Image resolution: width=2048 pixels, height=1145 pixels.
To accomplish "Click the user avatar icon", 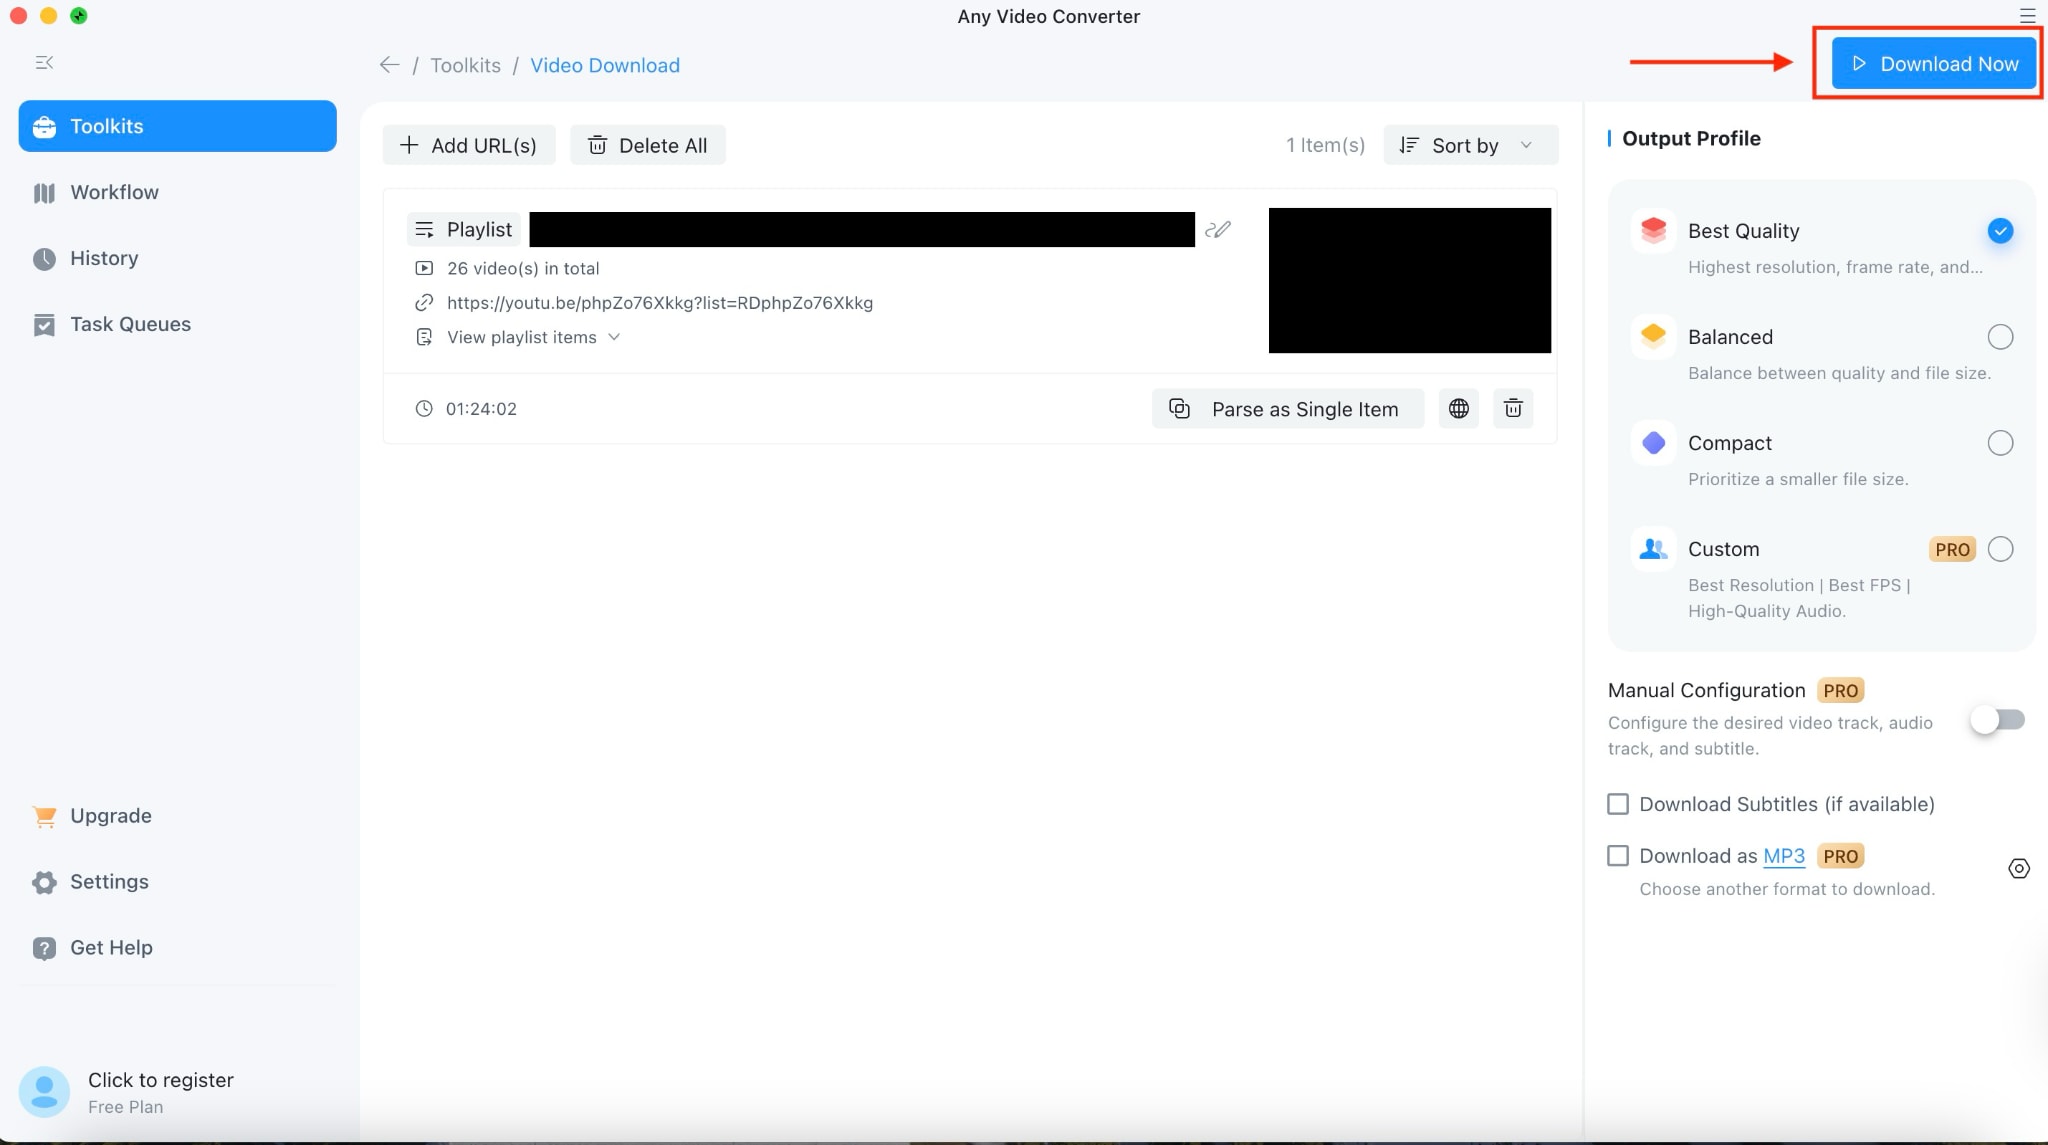I will coord(44,1091).
